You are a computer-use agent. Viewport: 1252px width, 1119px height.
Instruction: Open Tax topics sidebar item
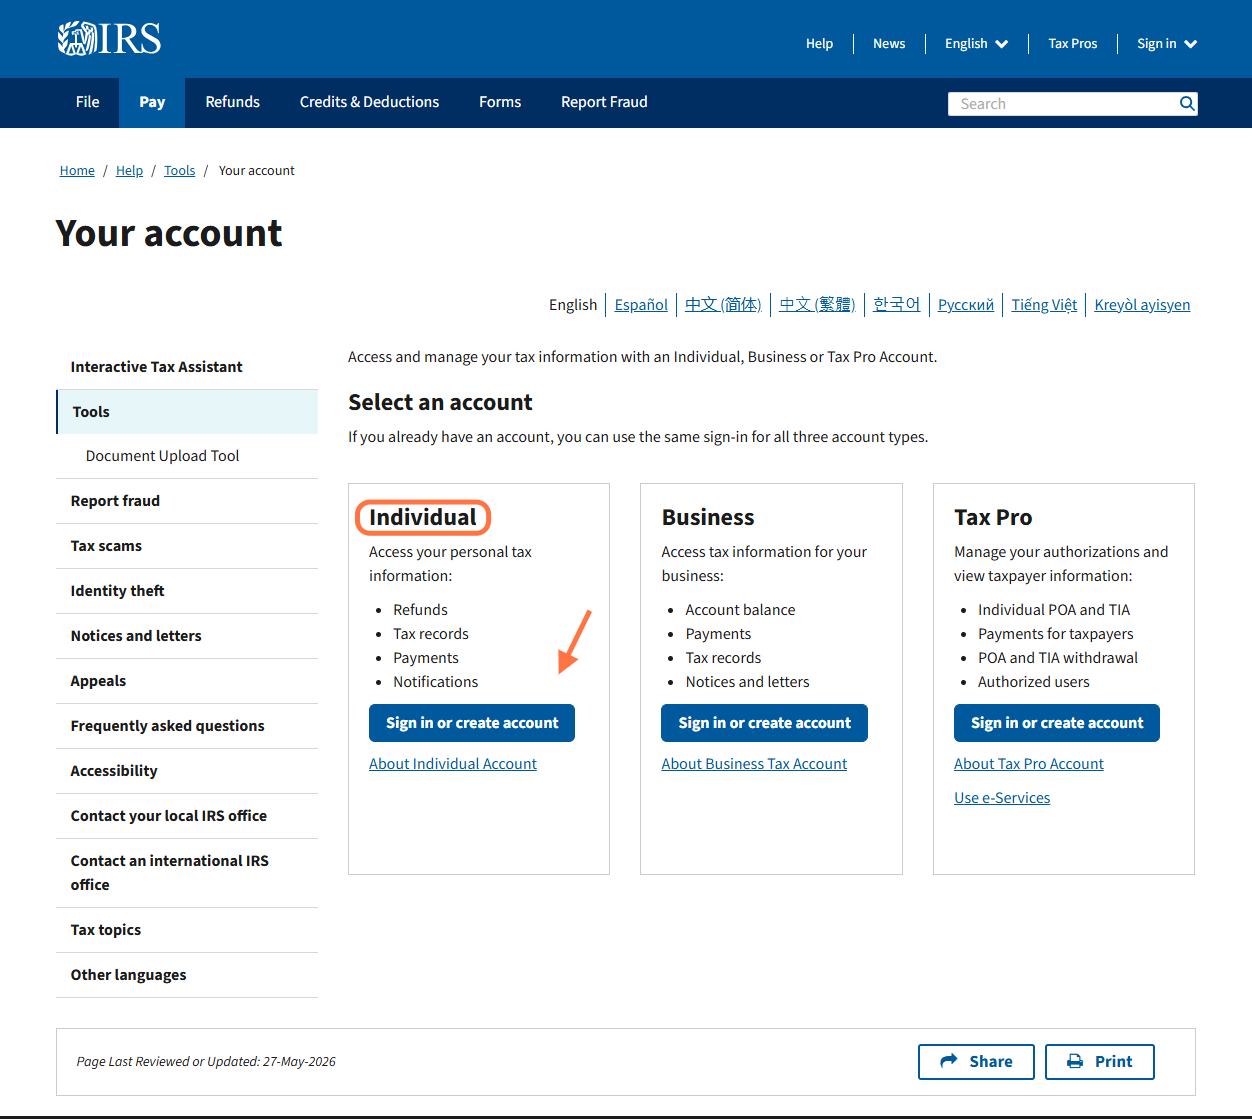pos(187,930)
